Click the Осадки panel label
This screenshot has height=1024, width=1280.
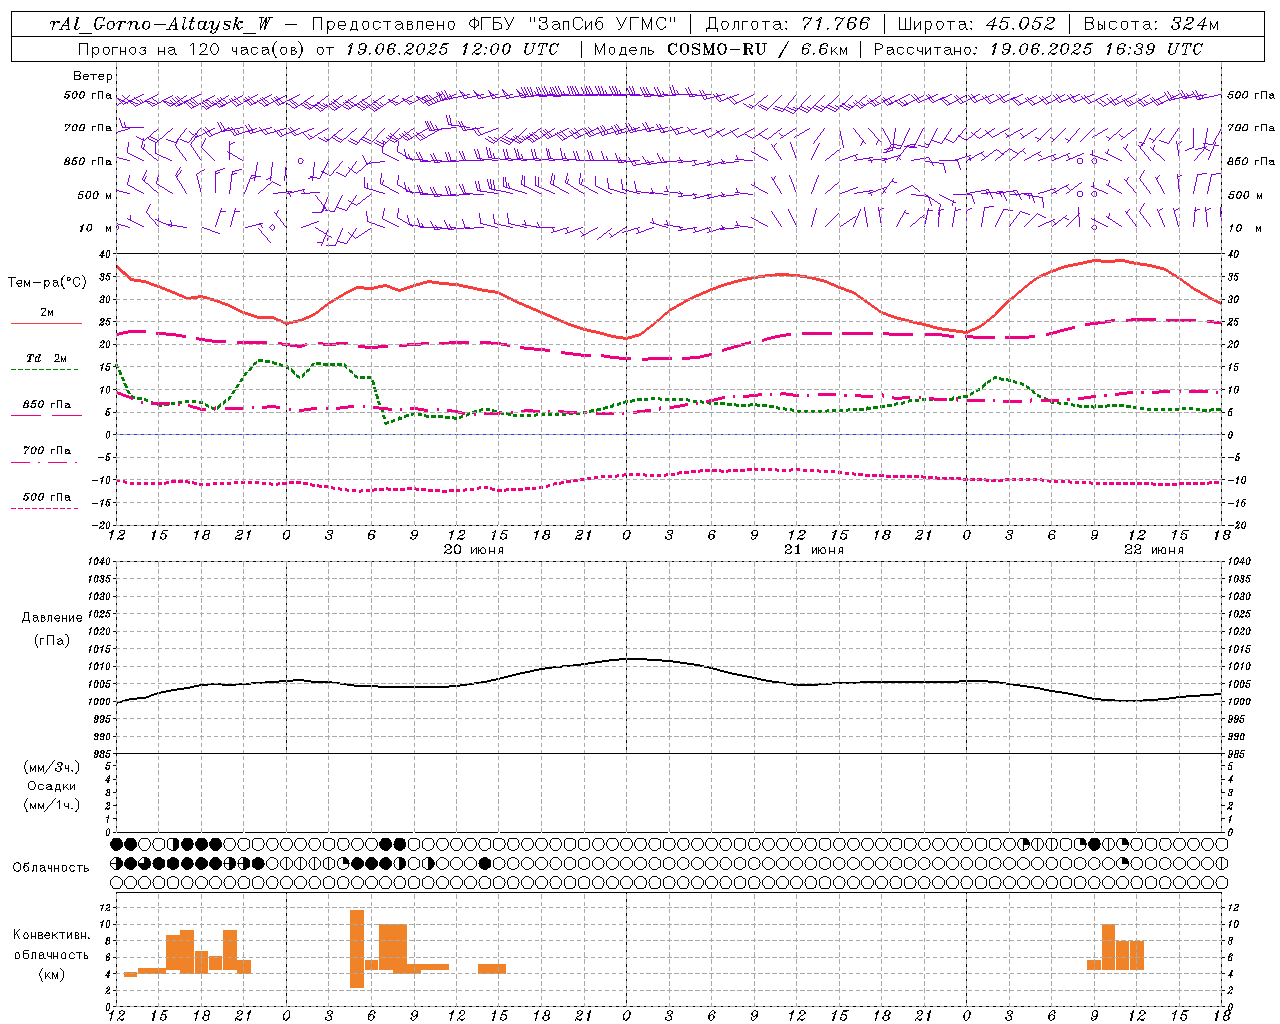coord(52,786)
